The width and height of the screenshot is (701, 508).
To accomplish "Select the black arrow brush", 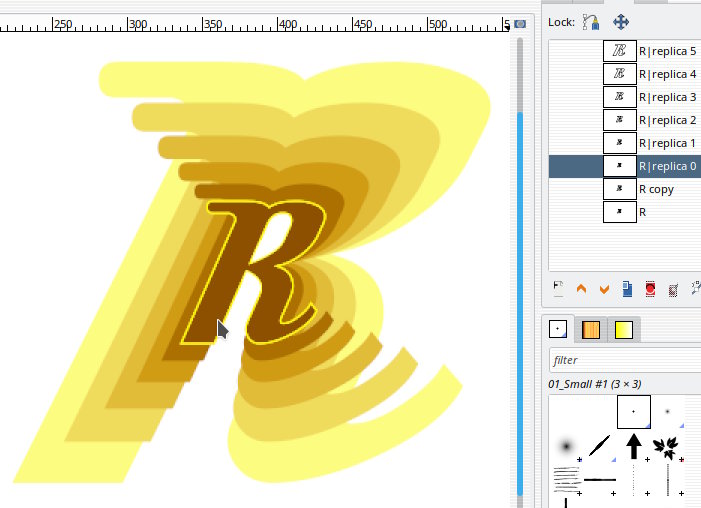I will (634, 445).
